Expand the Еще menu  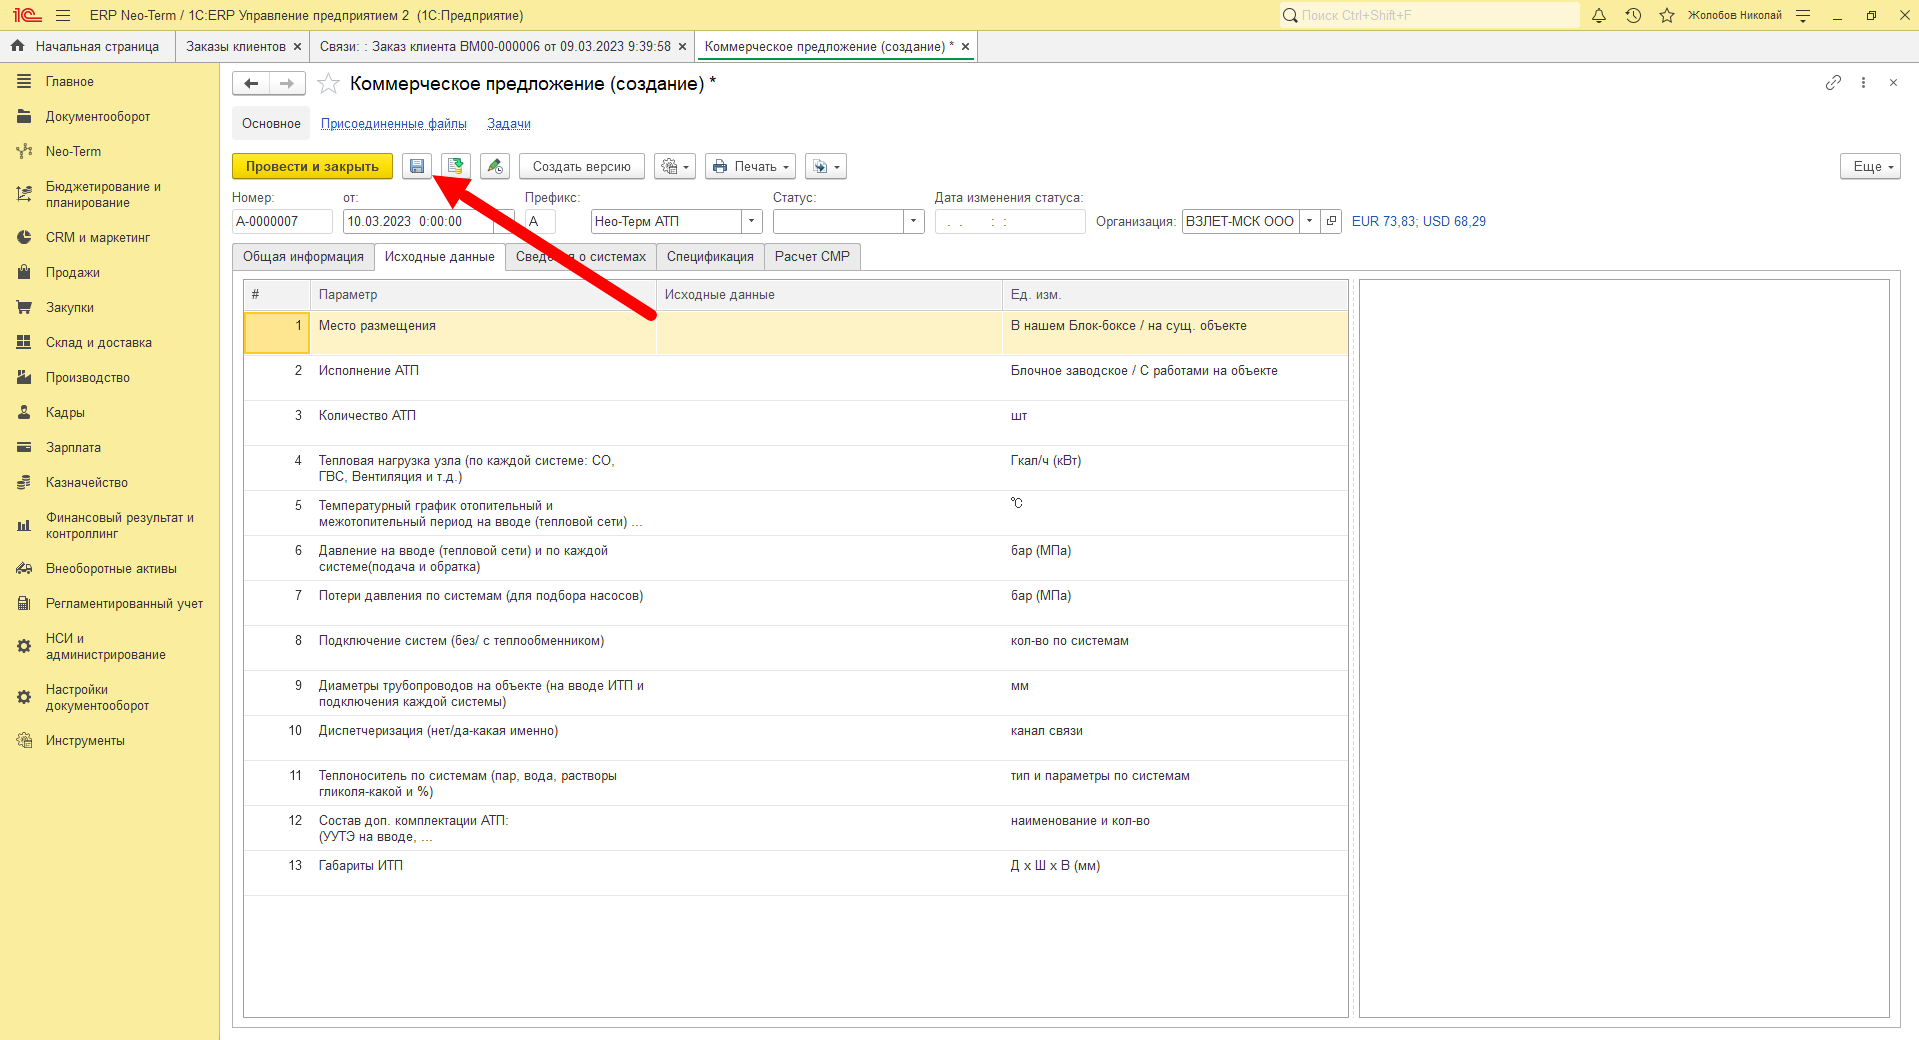point(1870,166)
